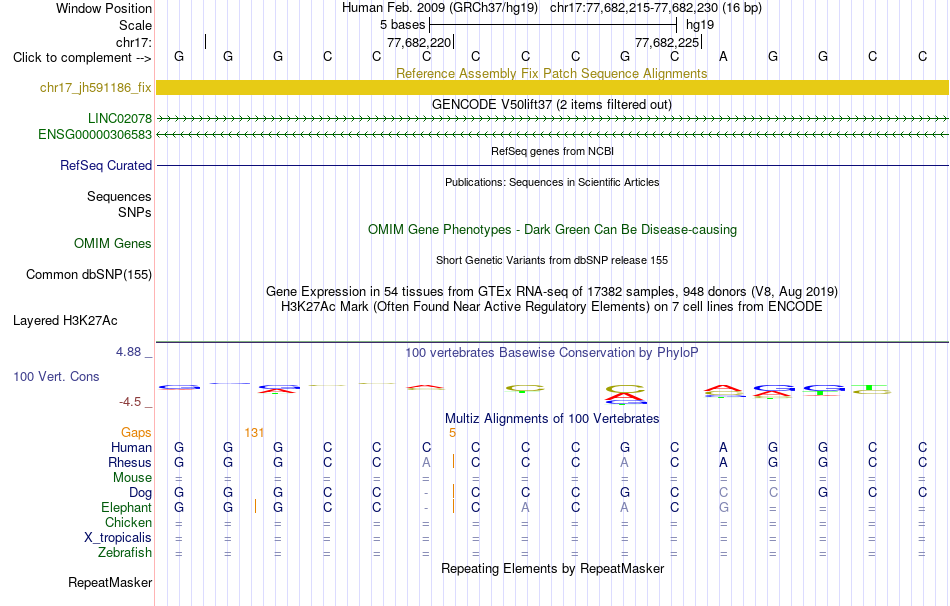
Task: Click the RefSeq genes from NCBI title
Action: click(552, 151)
